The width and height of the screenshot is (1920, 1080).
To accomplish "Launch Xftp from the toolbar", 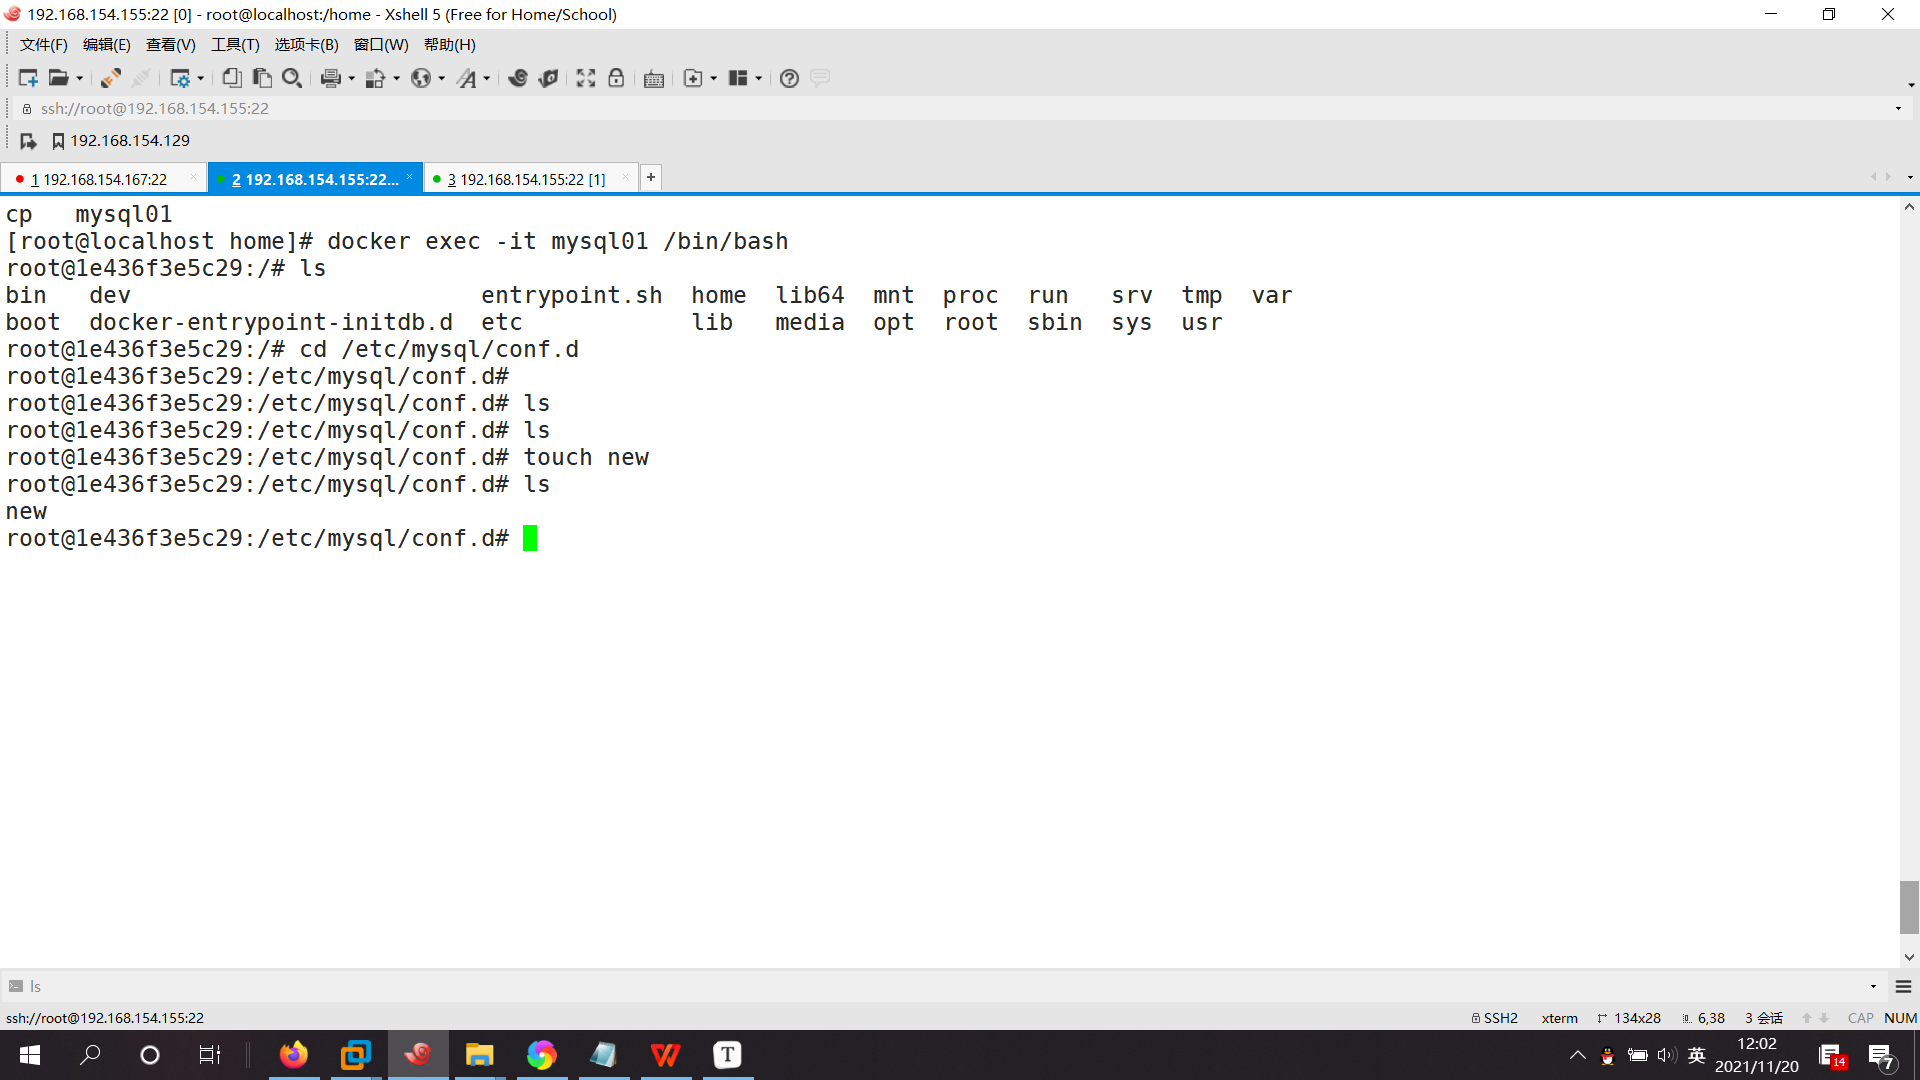I will [x=548, y=78].
